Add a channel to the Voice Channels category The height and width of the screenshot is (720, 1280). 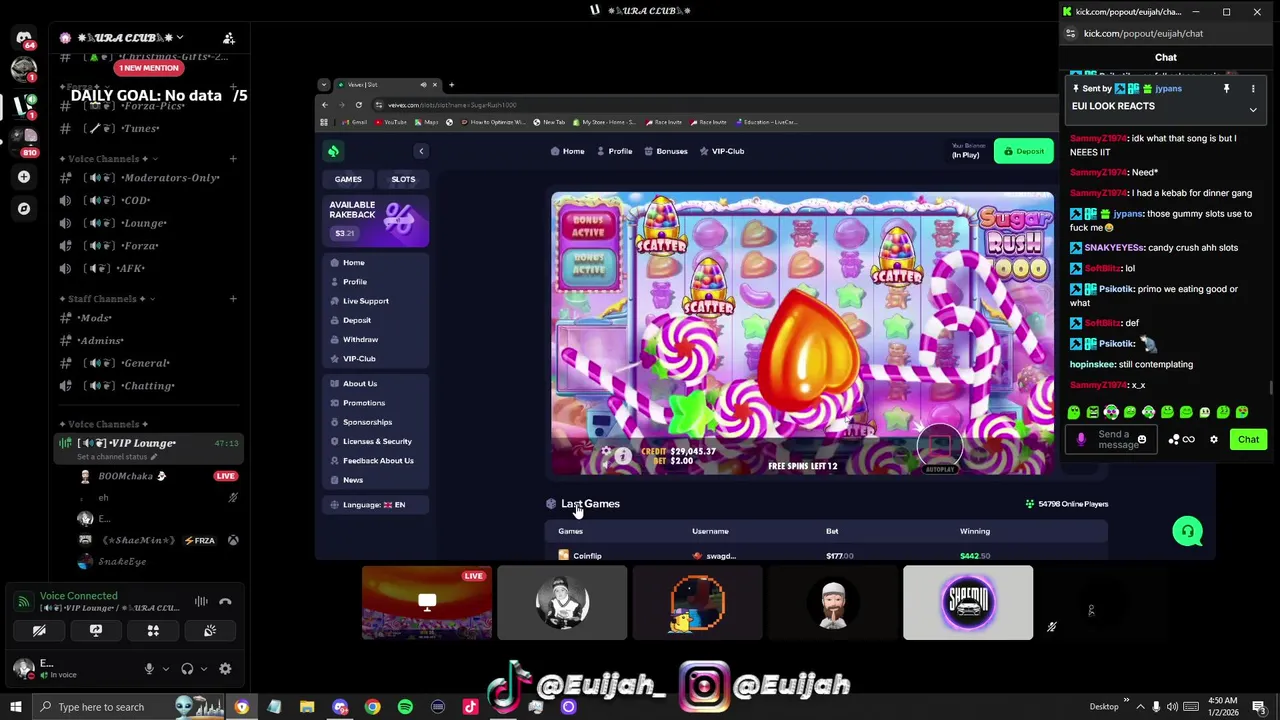tap(233, 159)
